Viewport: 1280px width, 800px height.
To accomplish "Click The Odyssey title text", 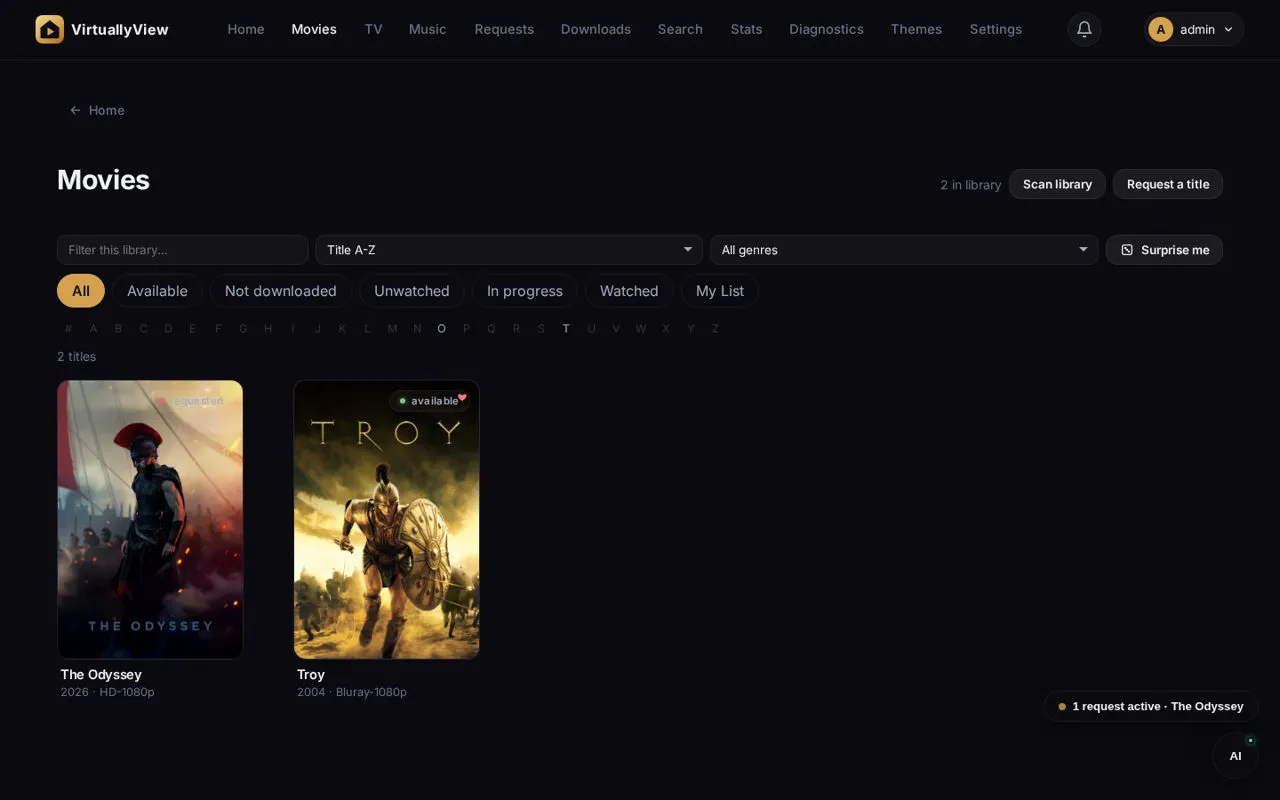I will click(x=101, y=675).
